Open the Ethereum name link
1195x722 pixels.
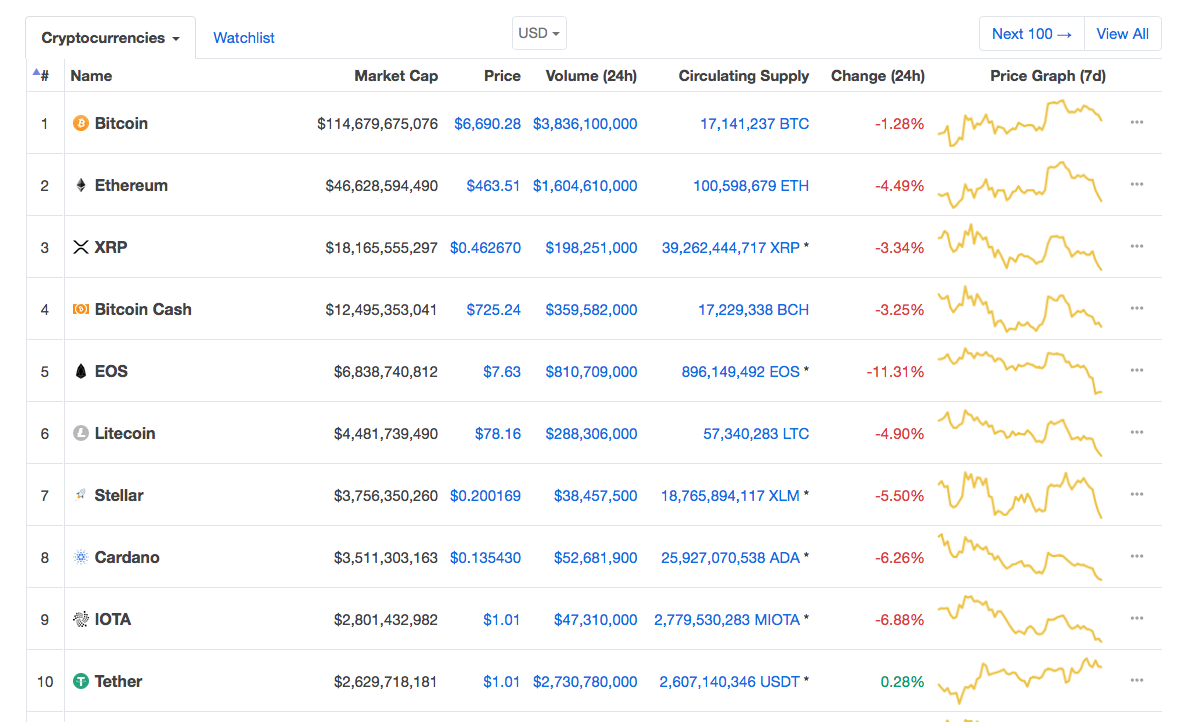[x=131, y=185]
